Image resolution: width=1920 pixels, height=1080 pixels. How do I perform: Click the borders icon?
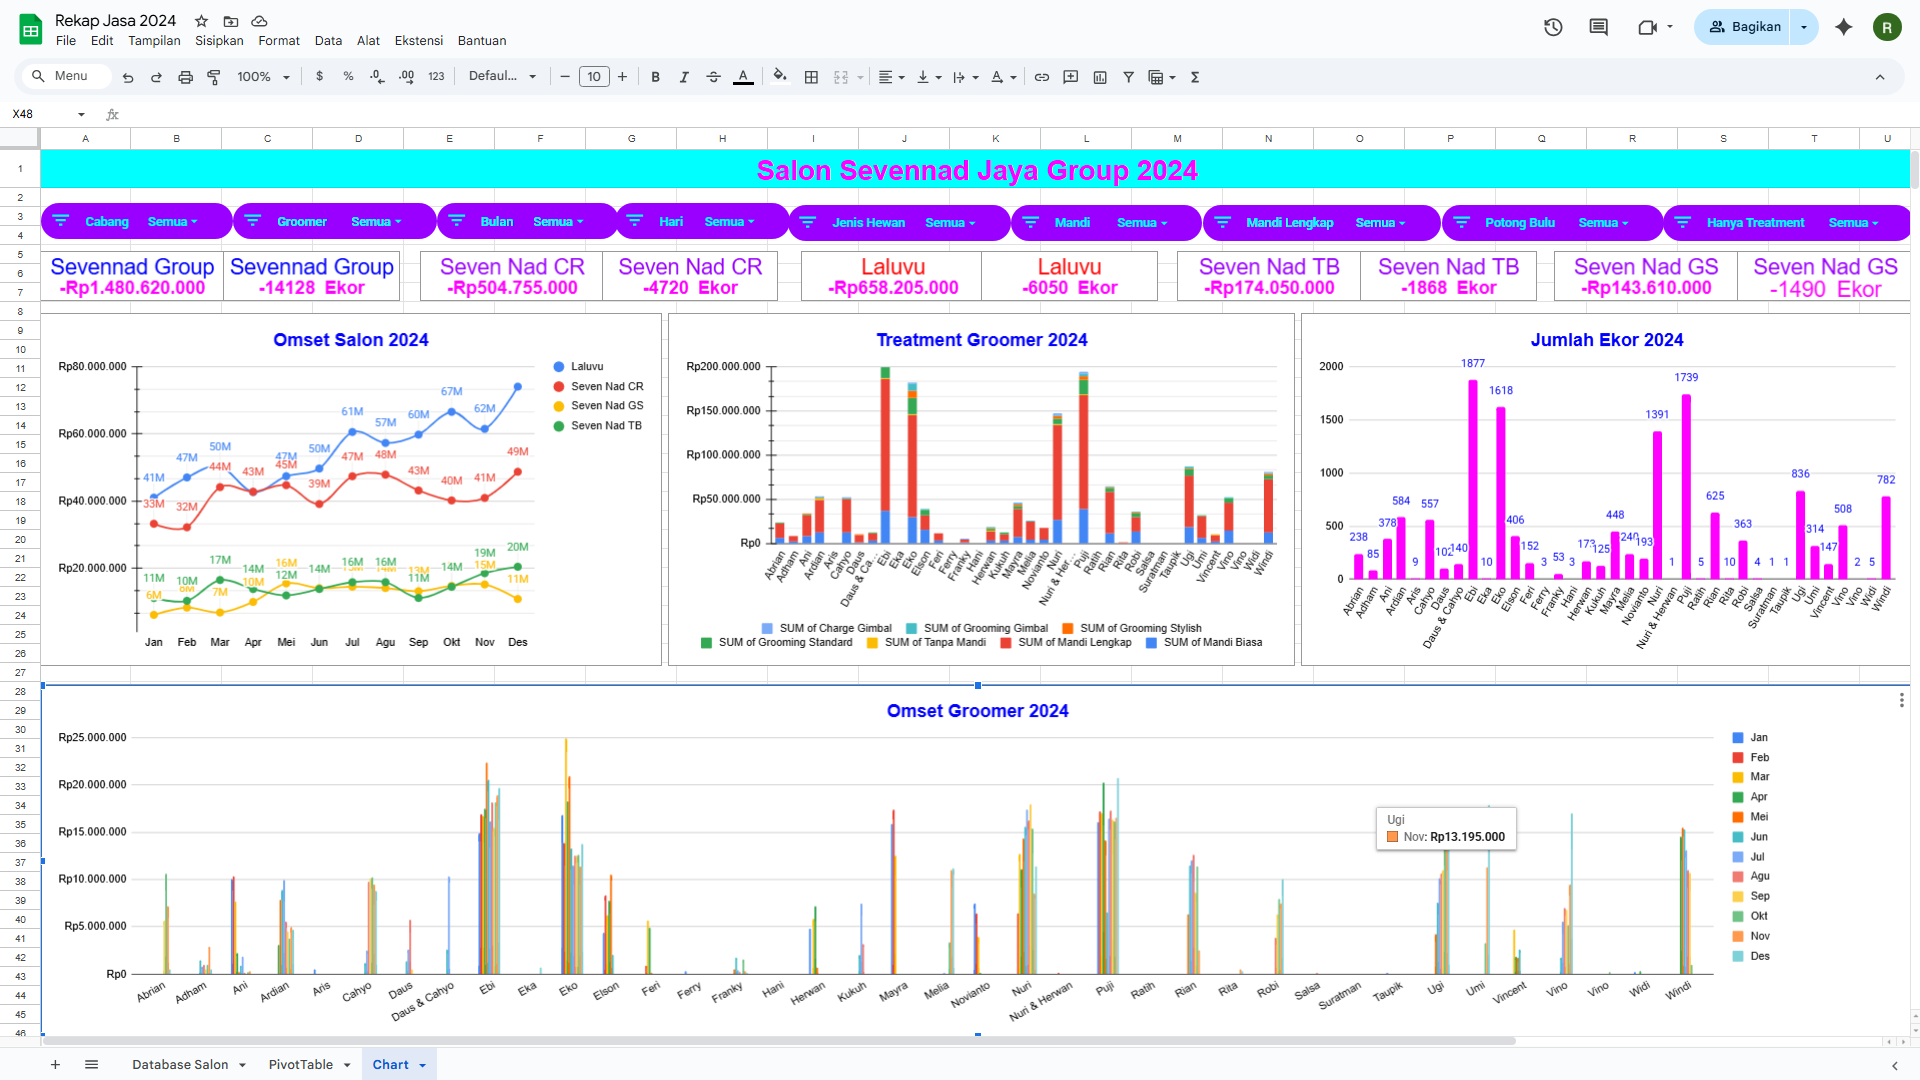(811, 77)
